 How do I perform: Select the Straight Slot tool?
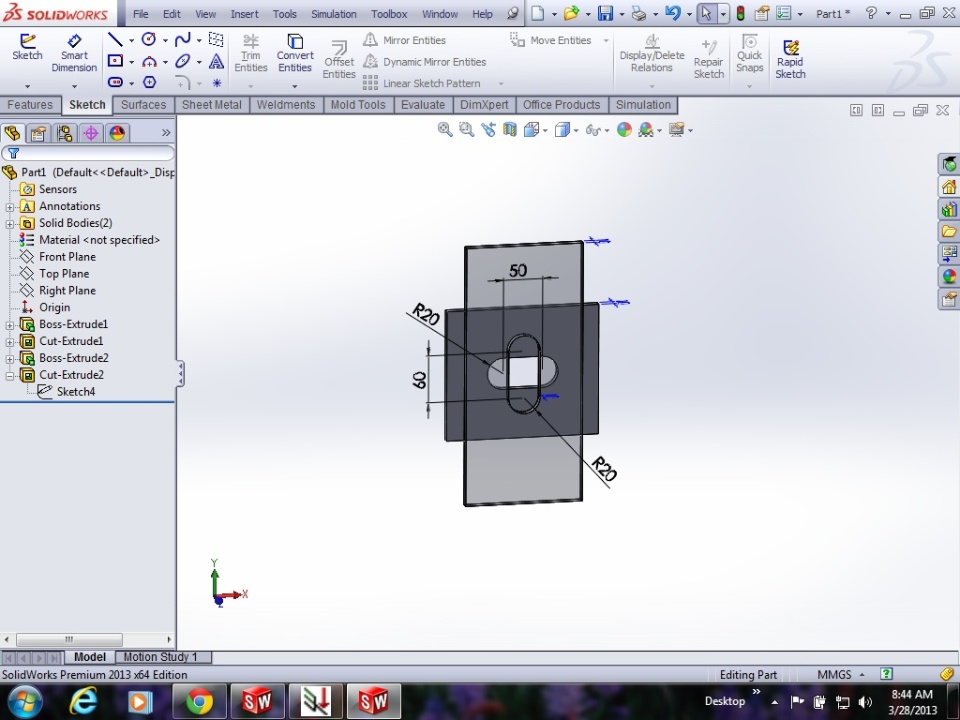(115, 82)
